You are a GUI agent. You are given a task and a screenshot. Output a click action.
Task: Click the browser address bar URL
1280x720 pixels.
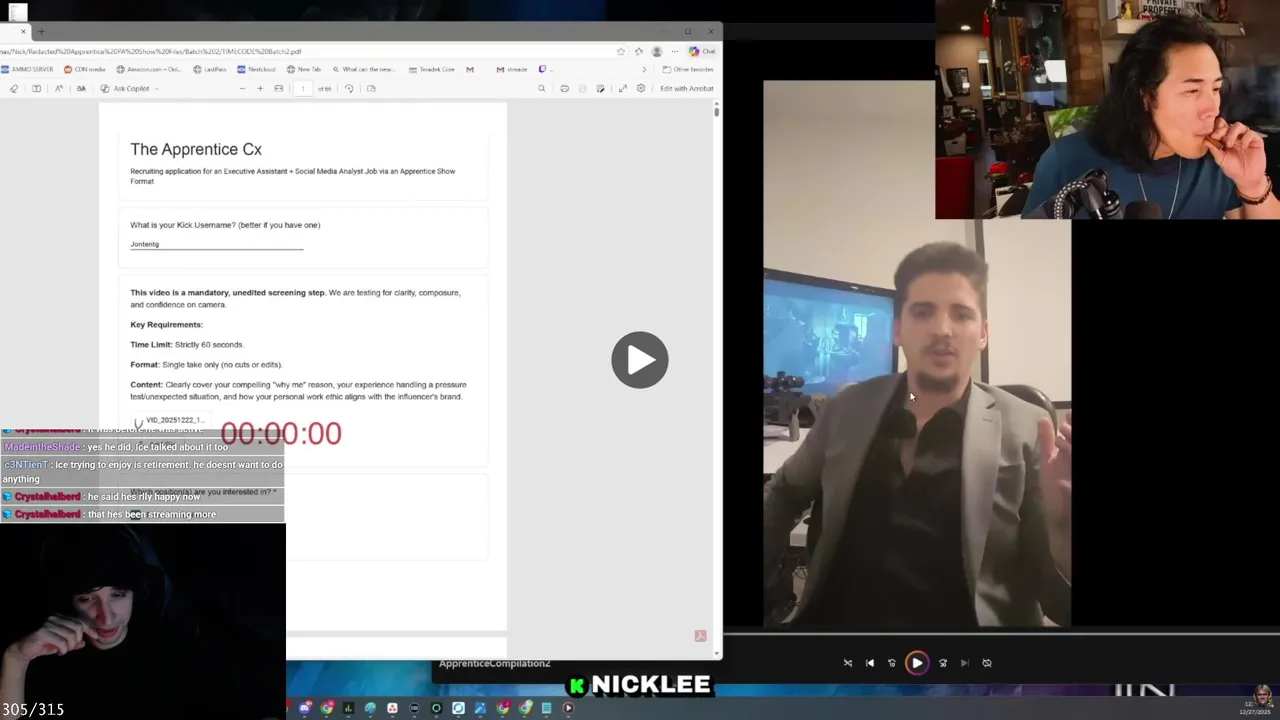tap(150, 51)
